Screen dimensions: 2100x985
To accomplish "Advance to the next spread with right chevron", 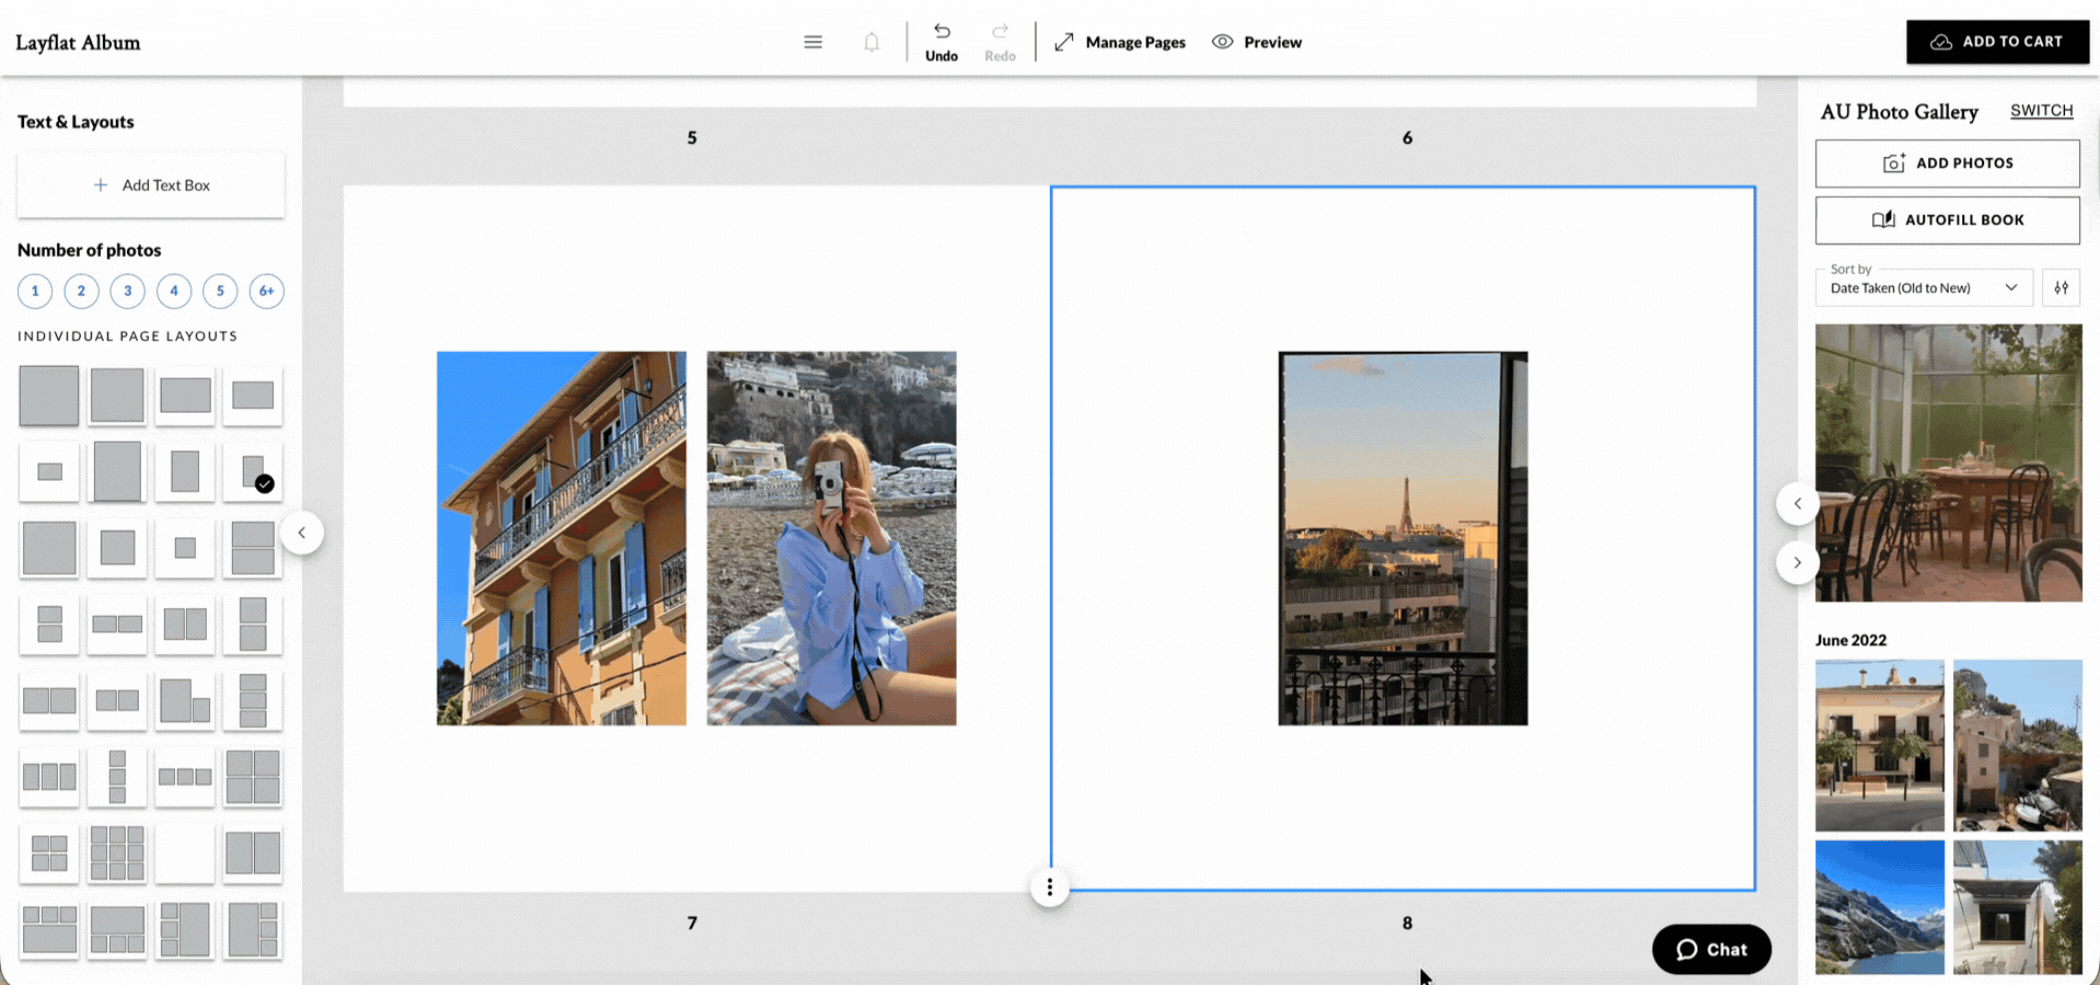I will [x=1797, y=562].
